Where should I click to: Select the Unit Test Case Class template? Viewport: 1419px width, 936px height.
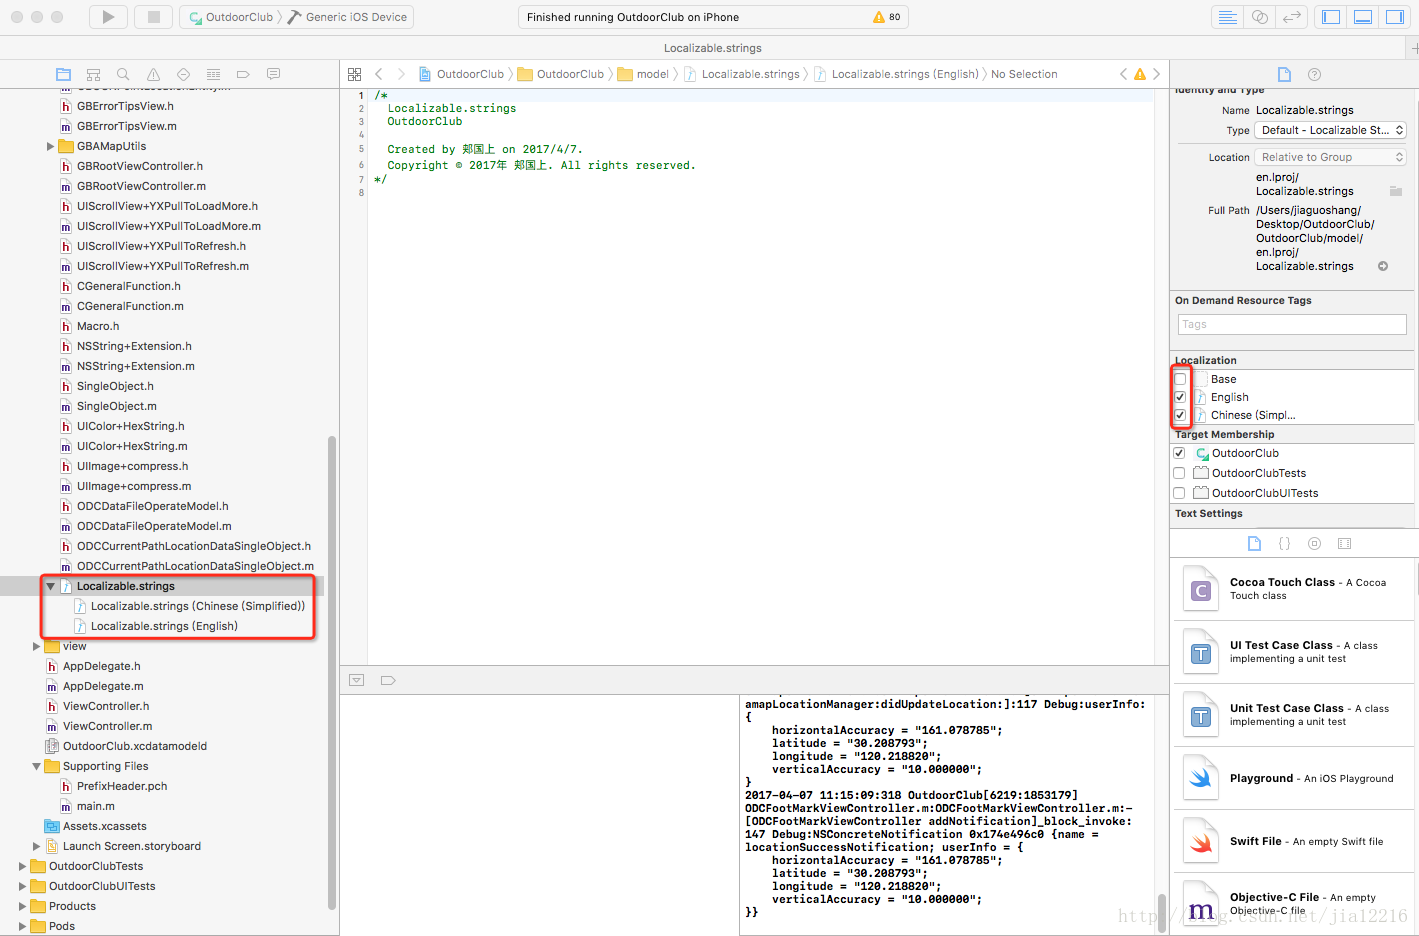[1294, 715]
